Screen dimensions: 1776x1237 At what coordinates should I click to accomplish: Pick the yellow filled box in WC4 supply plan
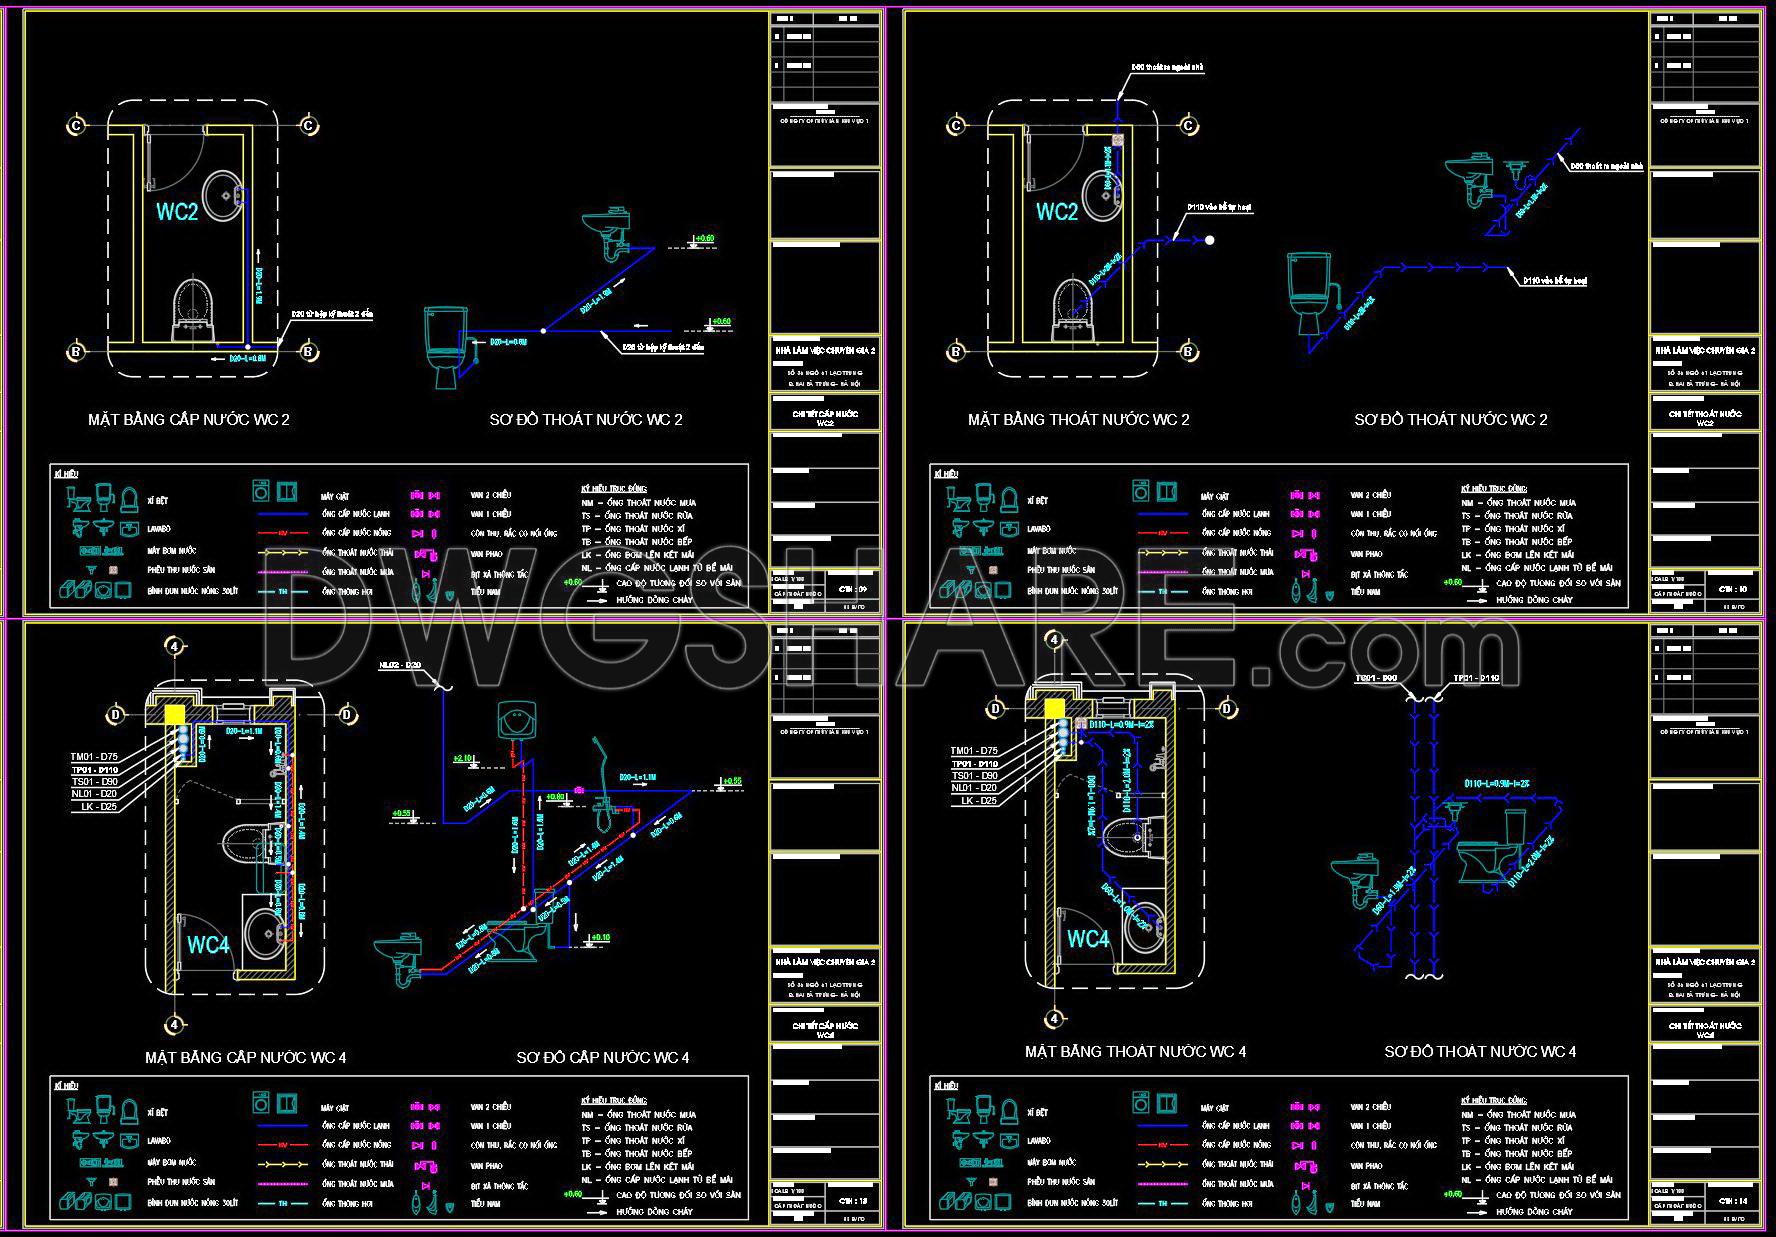(174, 714)
